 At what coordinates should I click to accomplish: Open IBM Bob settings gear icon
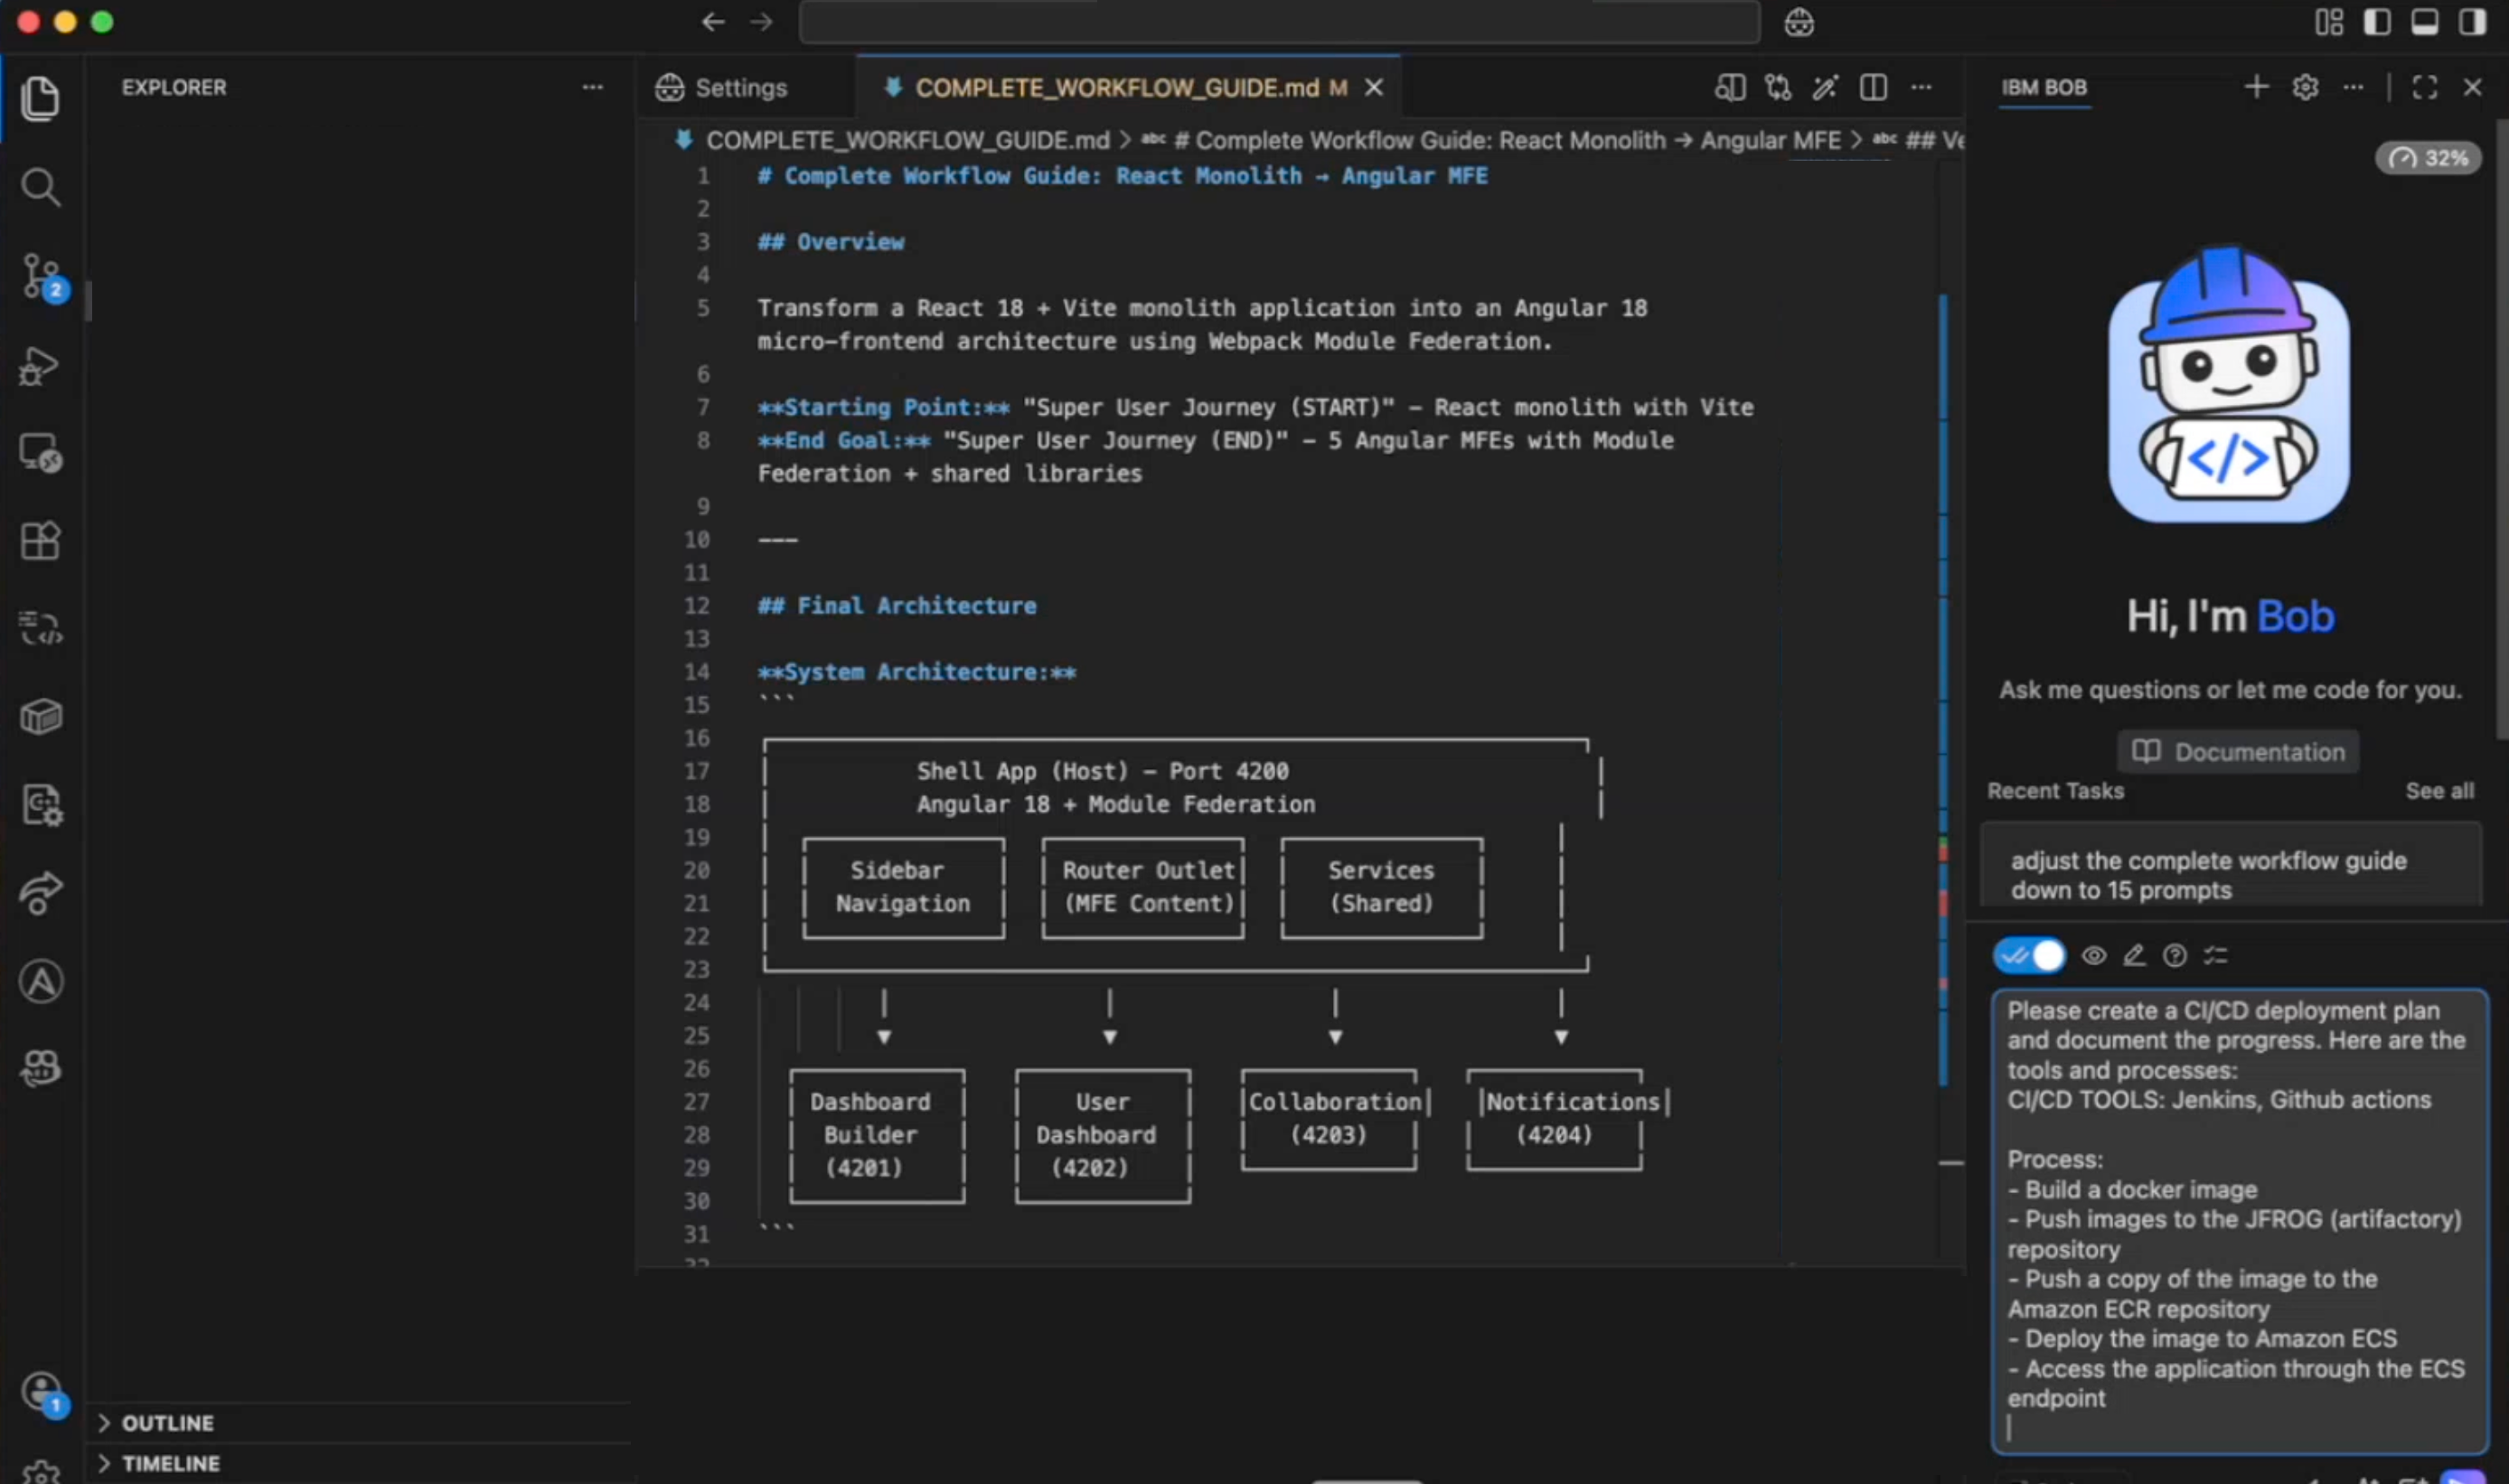tap(2305, 87)
